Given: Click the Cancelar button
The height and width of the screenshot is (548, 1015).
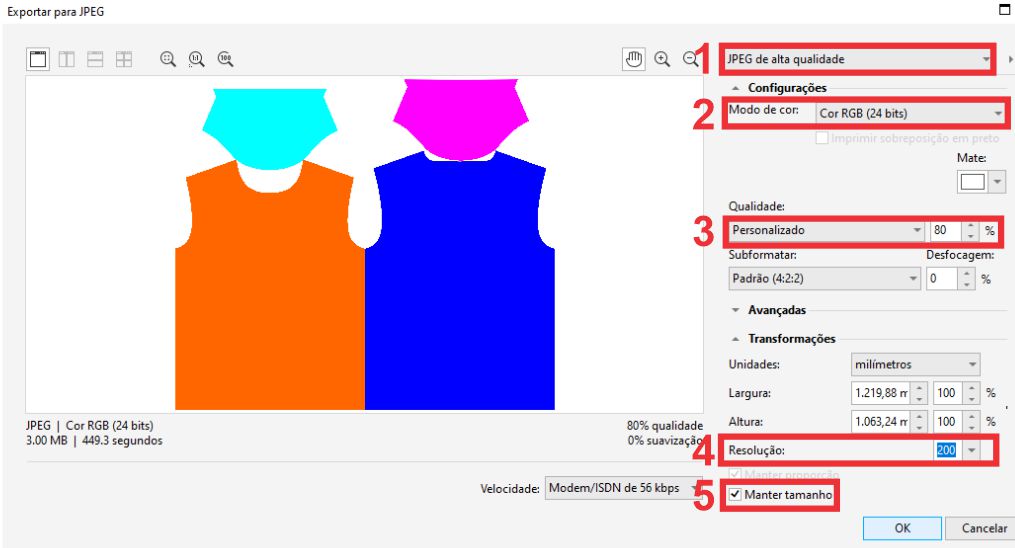Looking at the screenshot, I should [x=983, y=528].
